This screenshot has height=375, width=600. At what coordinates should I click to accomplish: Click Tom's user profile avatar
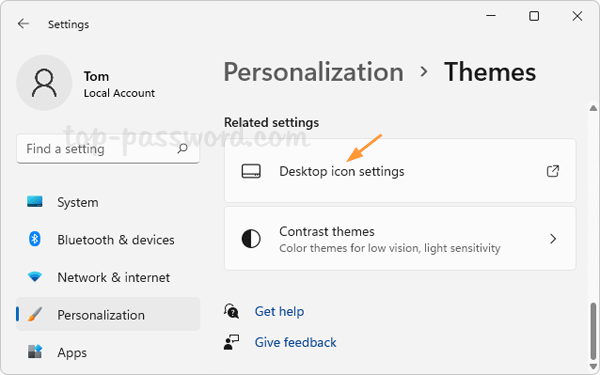tap(44, 83)
